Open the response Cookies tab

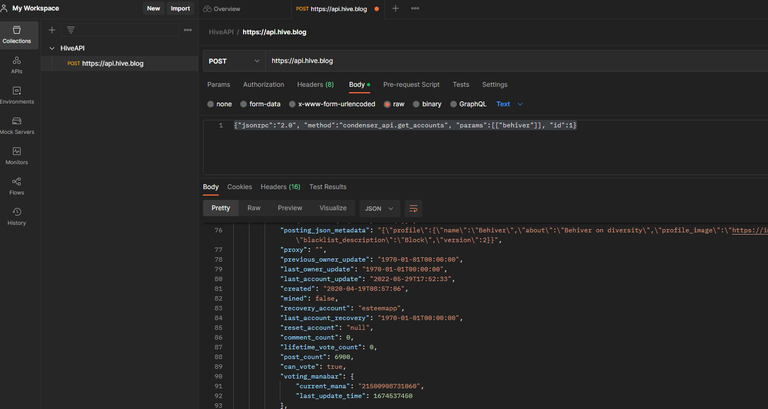pyautogui.click(x=240, y=187)
